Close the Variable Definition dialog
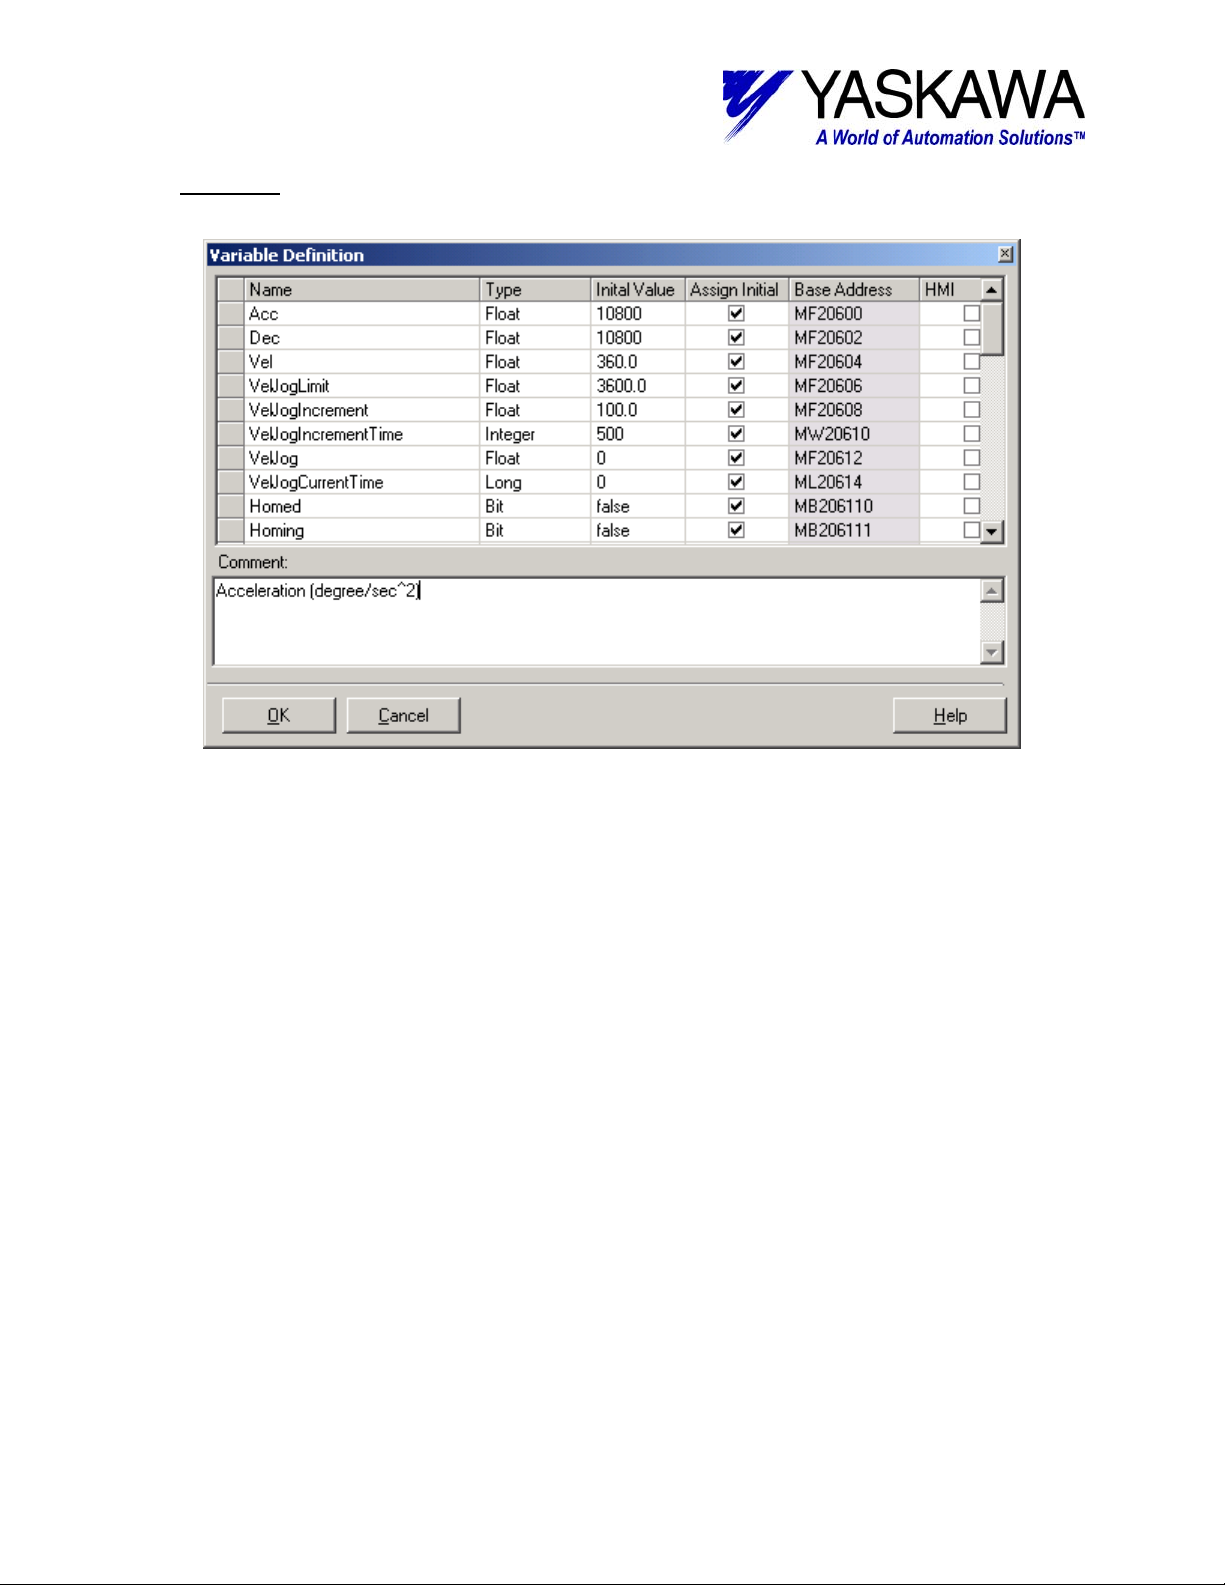 click(1006, 254)
